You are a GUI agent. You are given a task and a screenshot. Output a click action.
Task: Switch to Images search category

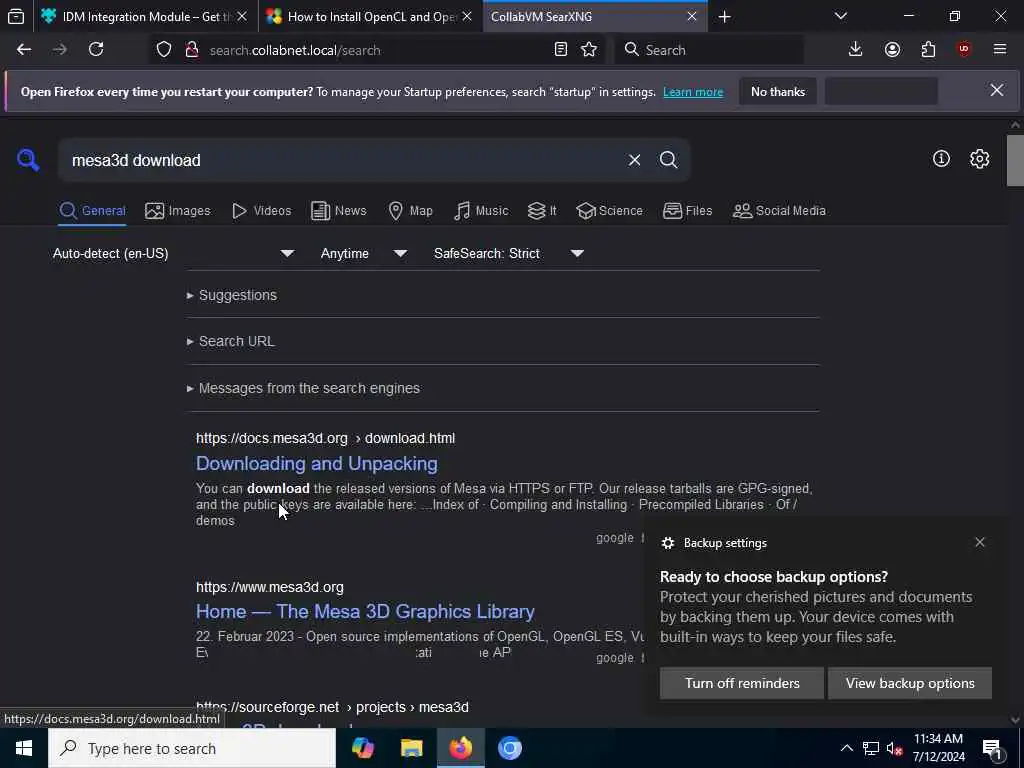pos(178,211)
